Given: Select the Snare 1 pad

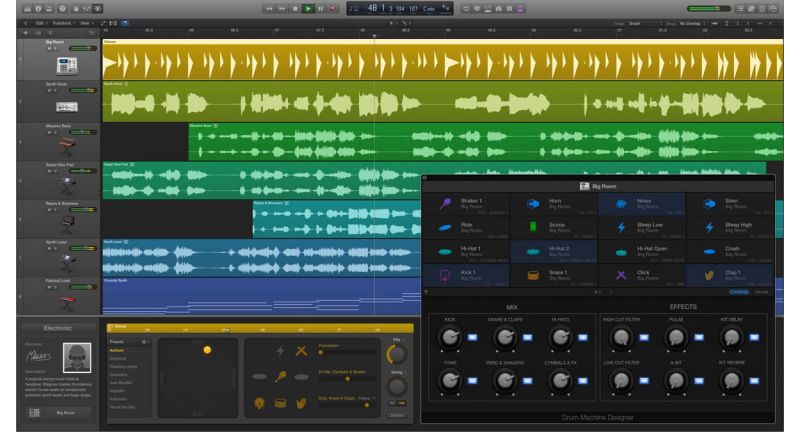Looking at the screenshot, I should pos(555,275).
